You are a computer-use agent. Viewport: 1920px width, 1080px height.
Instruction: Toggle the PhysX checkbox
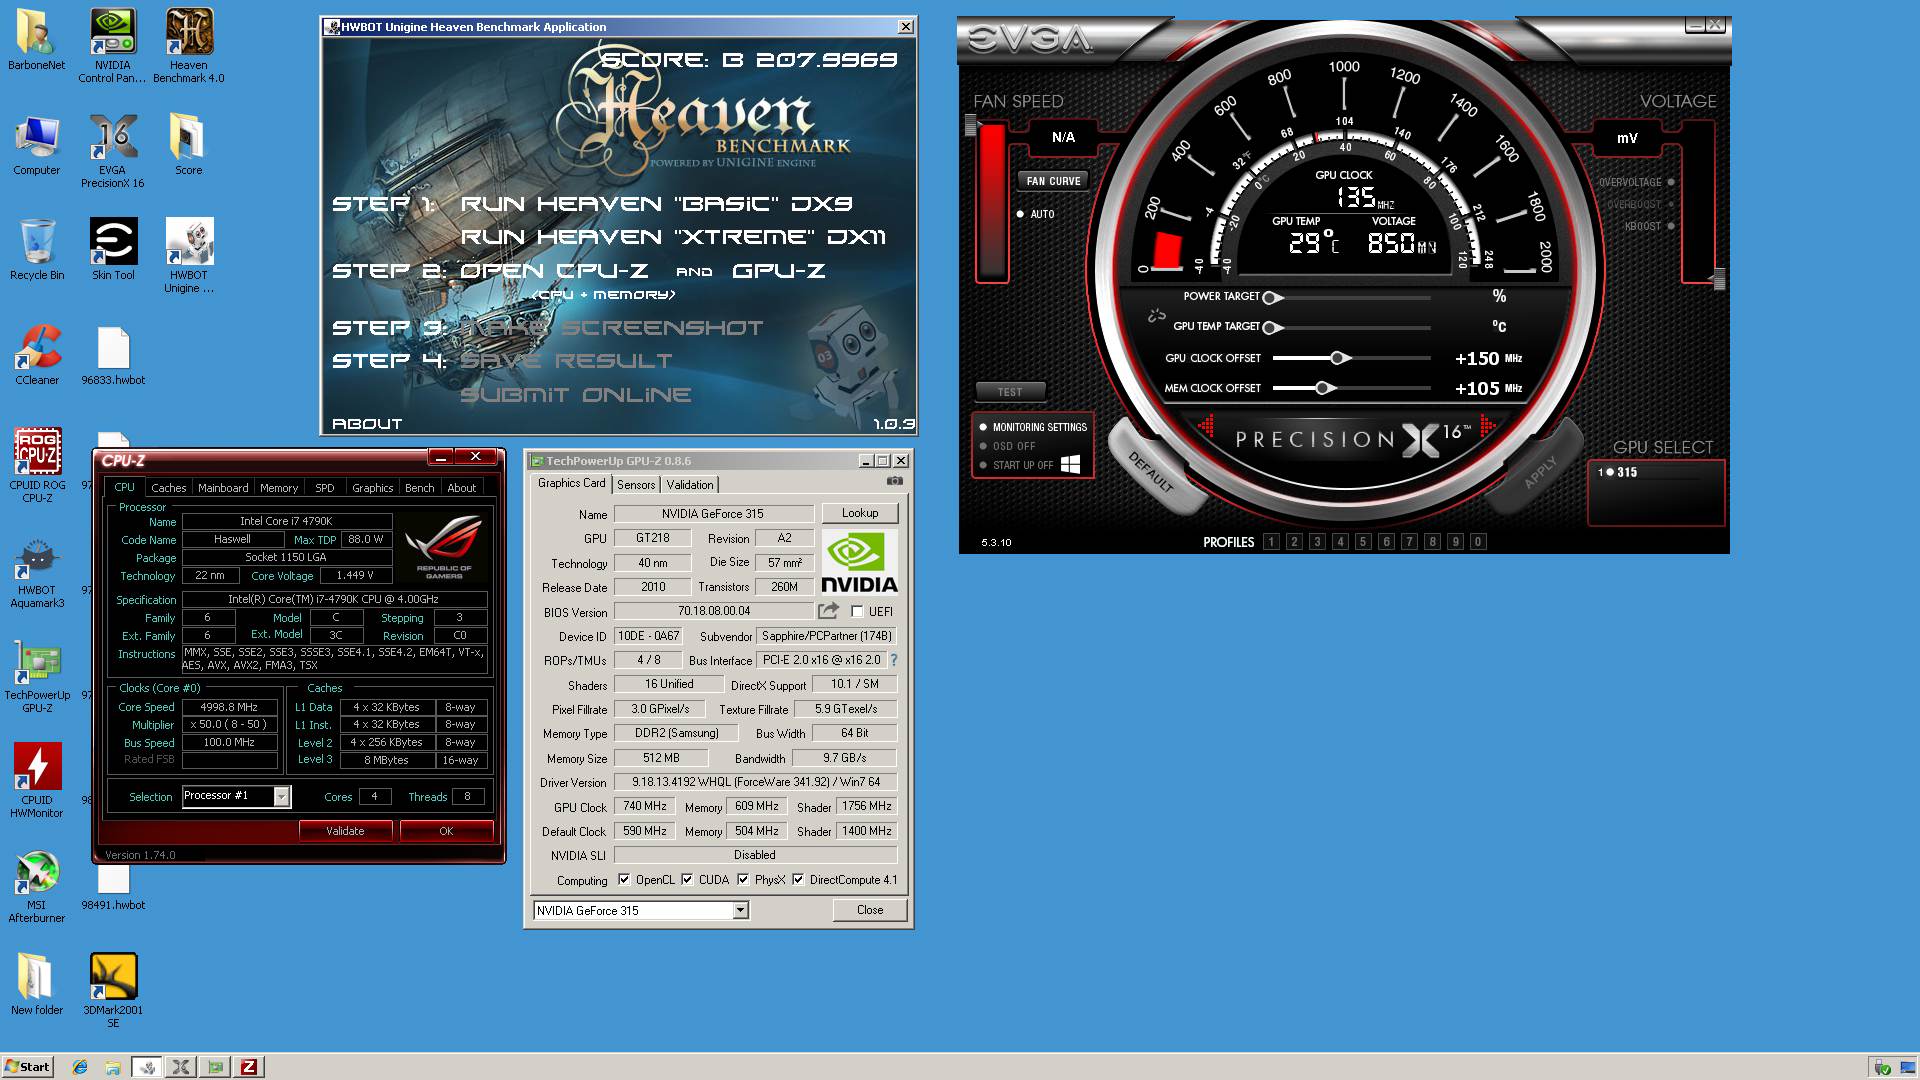[x=743, y=880]
